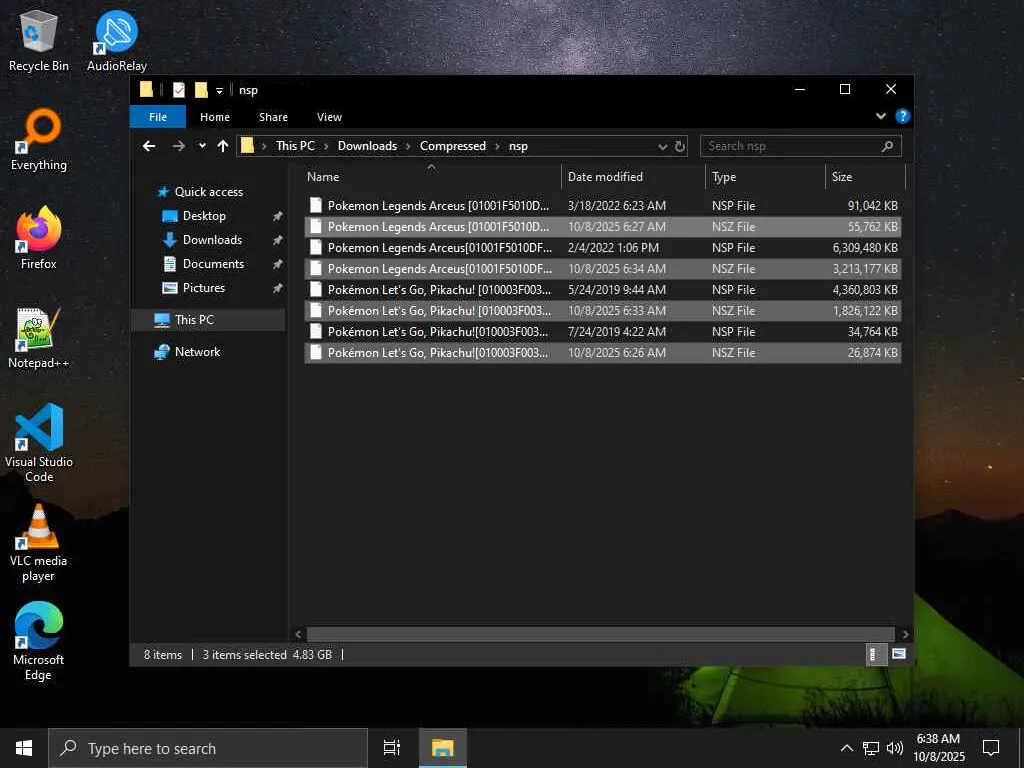Click the Properties icon in quick access toolbar
The image size is (1024, 768).
tap(179, 89)
